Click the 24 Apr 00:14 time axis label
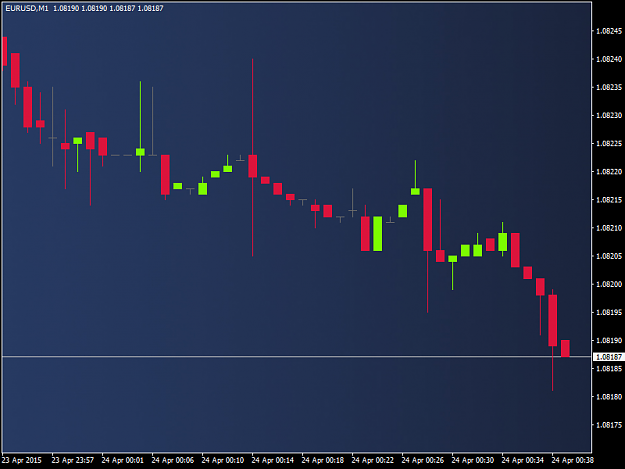The height and width of the screenshot is (469, 625). (273, 460)
